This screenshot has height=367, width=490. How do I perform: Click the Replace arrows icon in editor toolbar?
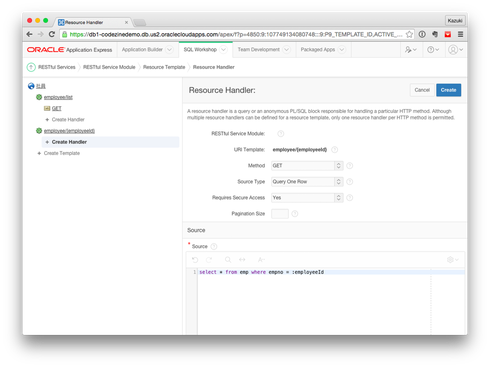tap(242, 260)
